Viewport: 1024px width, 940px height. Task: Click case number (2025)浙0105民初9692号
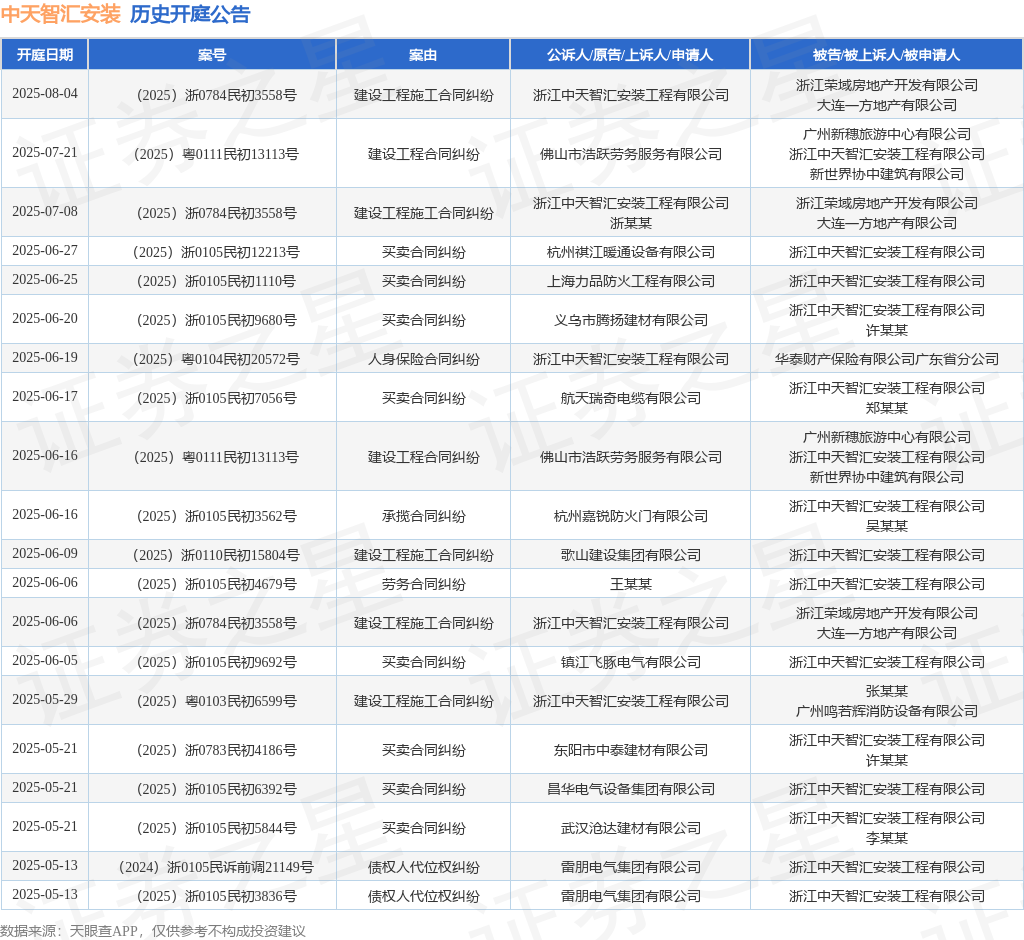(x=216, y=662)
